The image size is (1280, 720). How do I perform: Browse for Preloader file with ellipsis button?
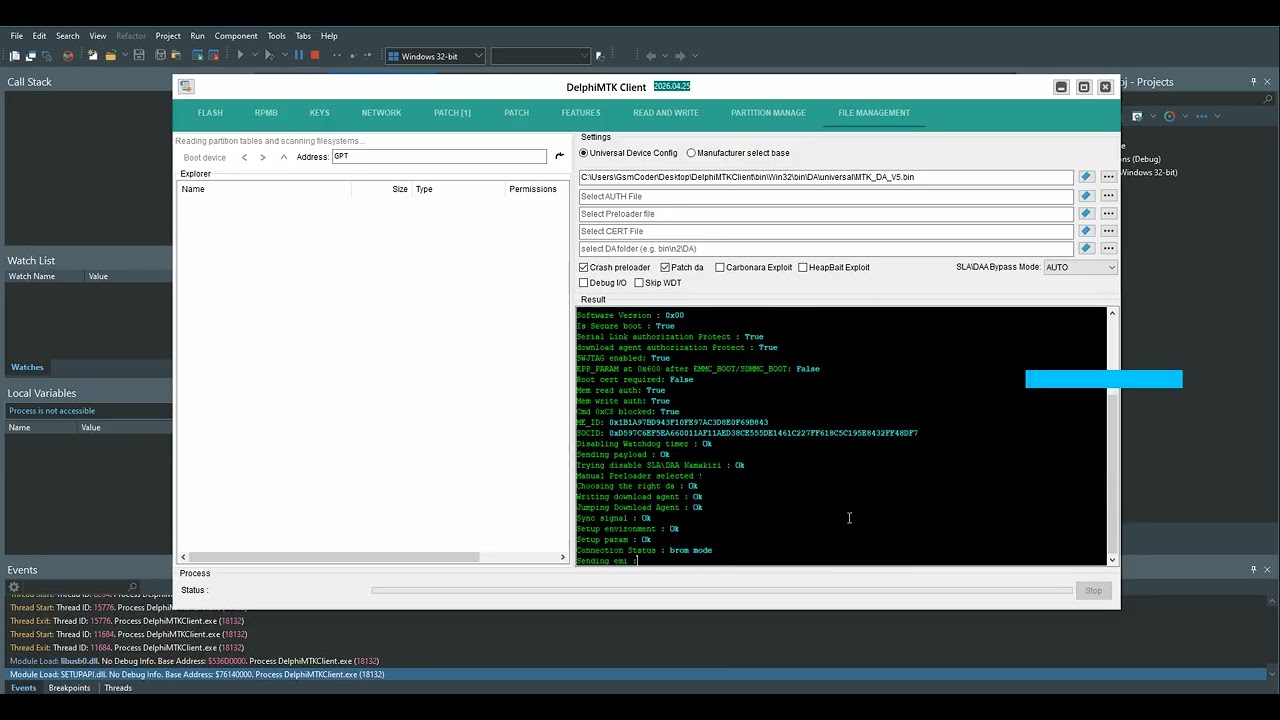click(1108, 214)
